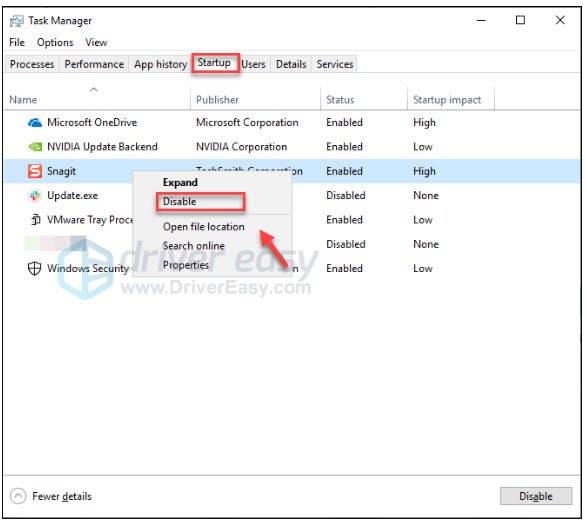The image size is (586, 522).
Task: Collapse view with Fewer details arrow
Action: 18,497
